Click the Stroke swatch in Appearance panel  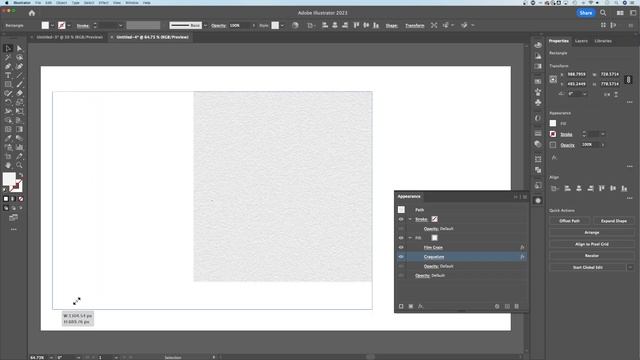pyautogui.click(x=434, y=219)
